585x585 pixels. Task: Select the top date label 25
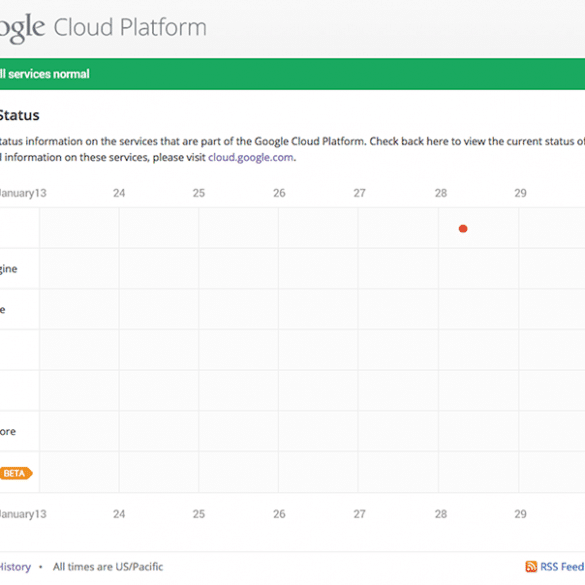pyautogui.click(x=199, y=193)
